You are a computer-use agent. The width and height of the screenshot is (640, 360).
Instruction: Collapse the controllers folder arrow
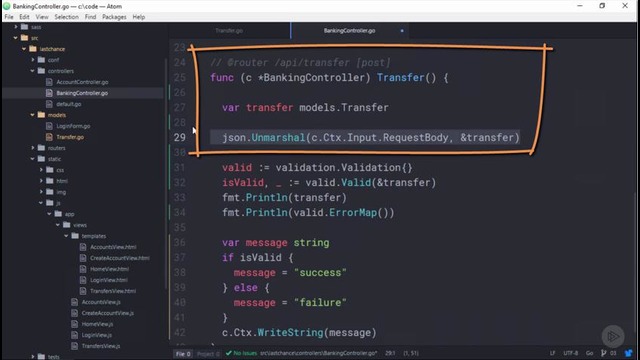coord(33,71)
